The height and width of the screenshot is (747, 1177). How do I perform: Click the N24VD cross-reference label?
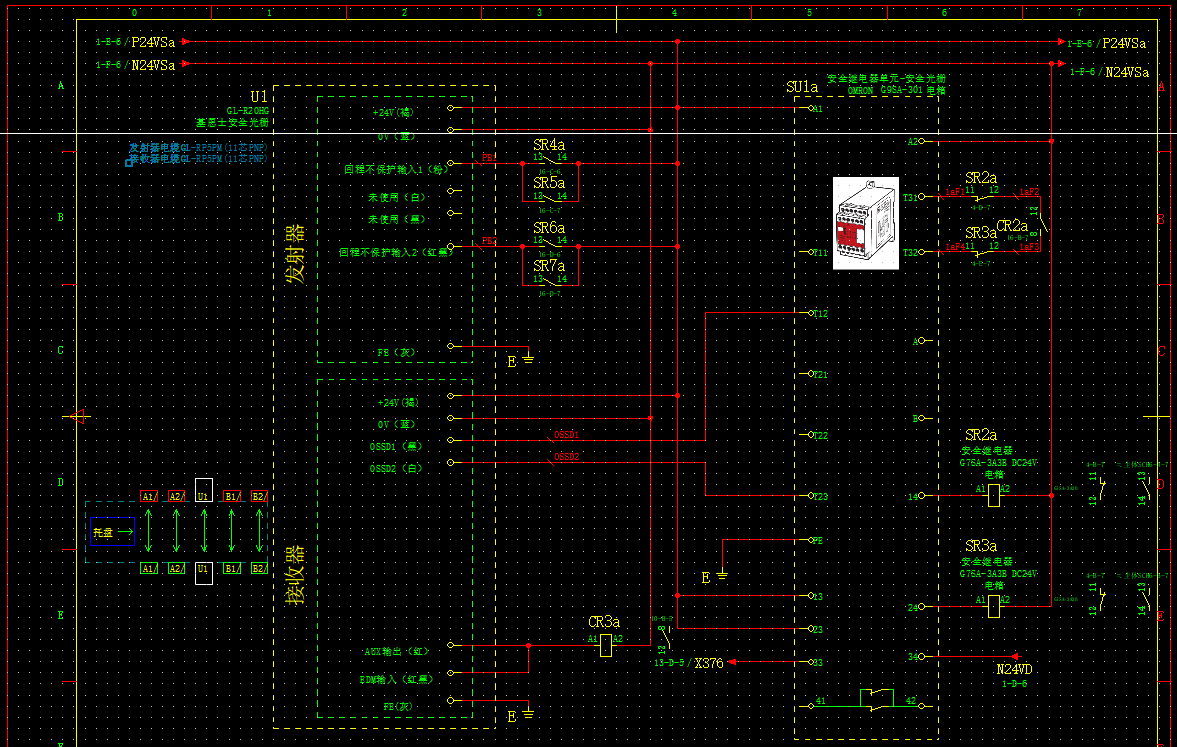[x=1014, y=669]
